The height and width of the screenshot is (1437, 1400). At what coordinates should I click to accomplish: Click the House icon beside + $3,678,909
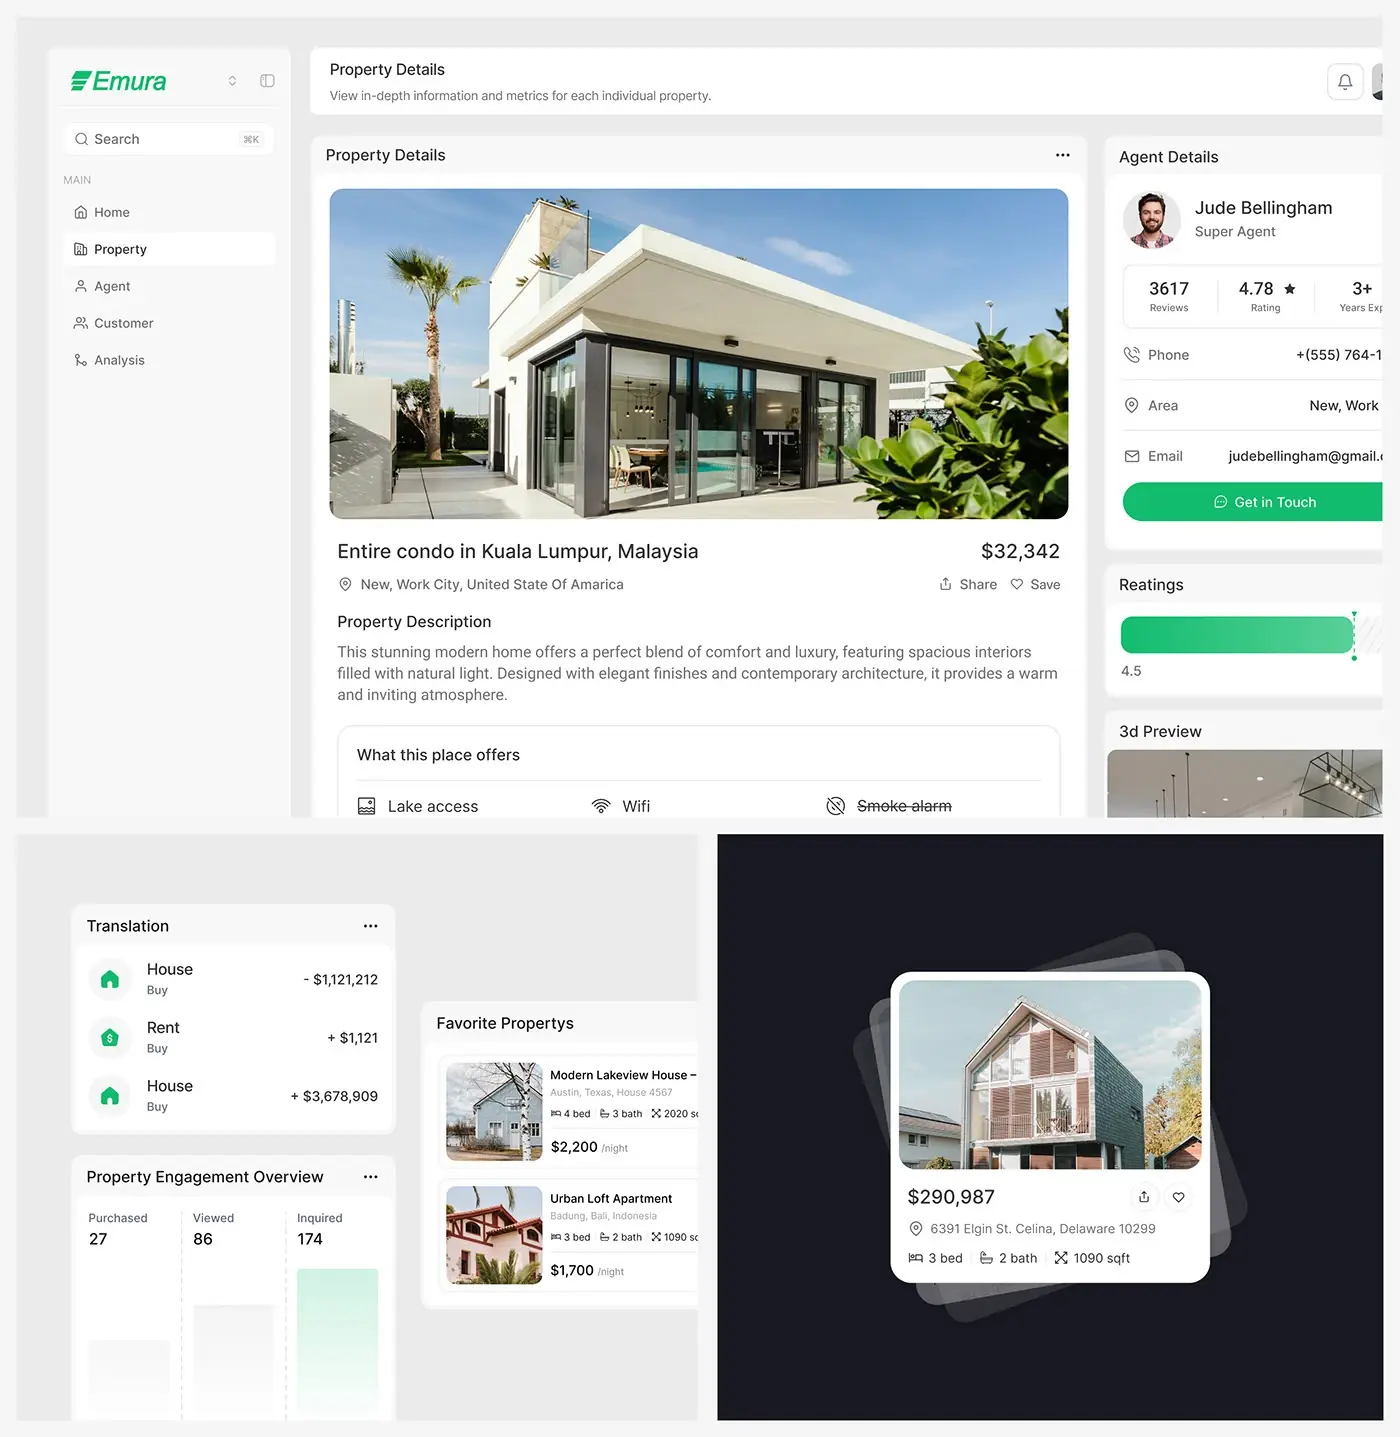110,1096
